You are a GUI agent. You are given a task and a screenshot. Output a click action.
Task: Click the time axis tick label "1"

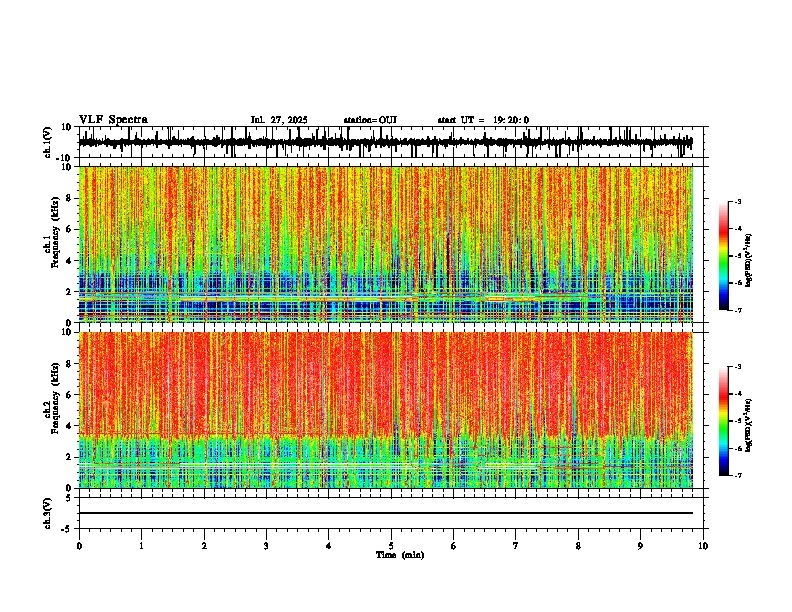click(x=141, y=546)
